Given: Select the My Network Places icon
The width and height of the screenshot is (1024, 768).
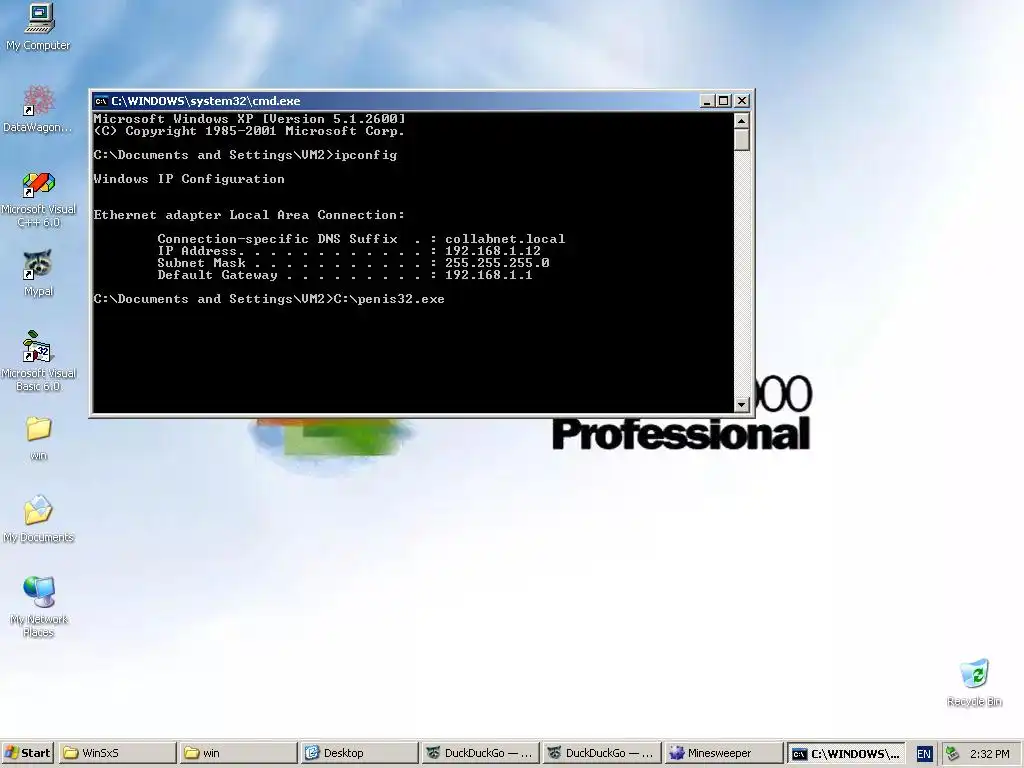Looking at the screenshot, I should 39,607.
